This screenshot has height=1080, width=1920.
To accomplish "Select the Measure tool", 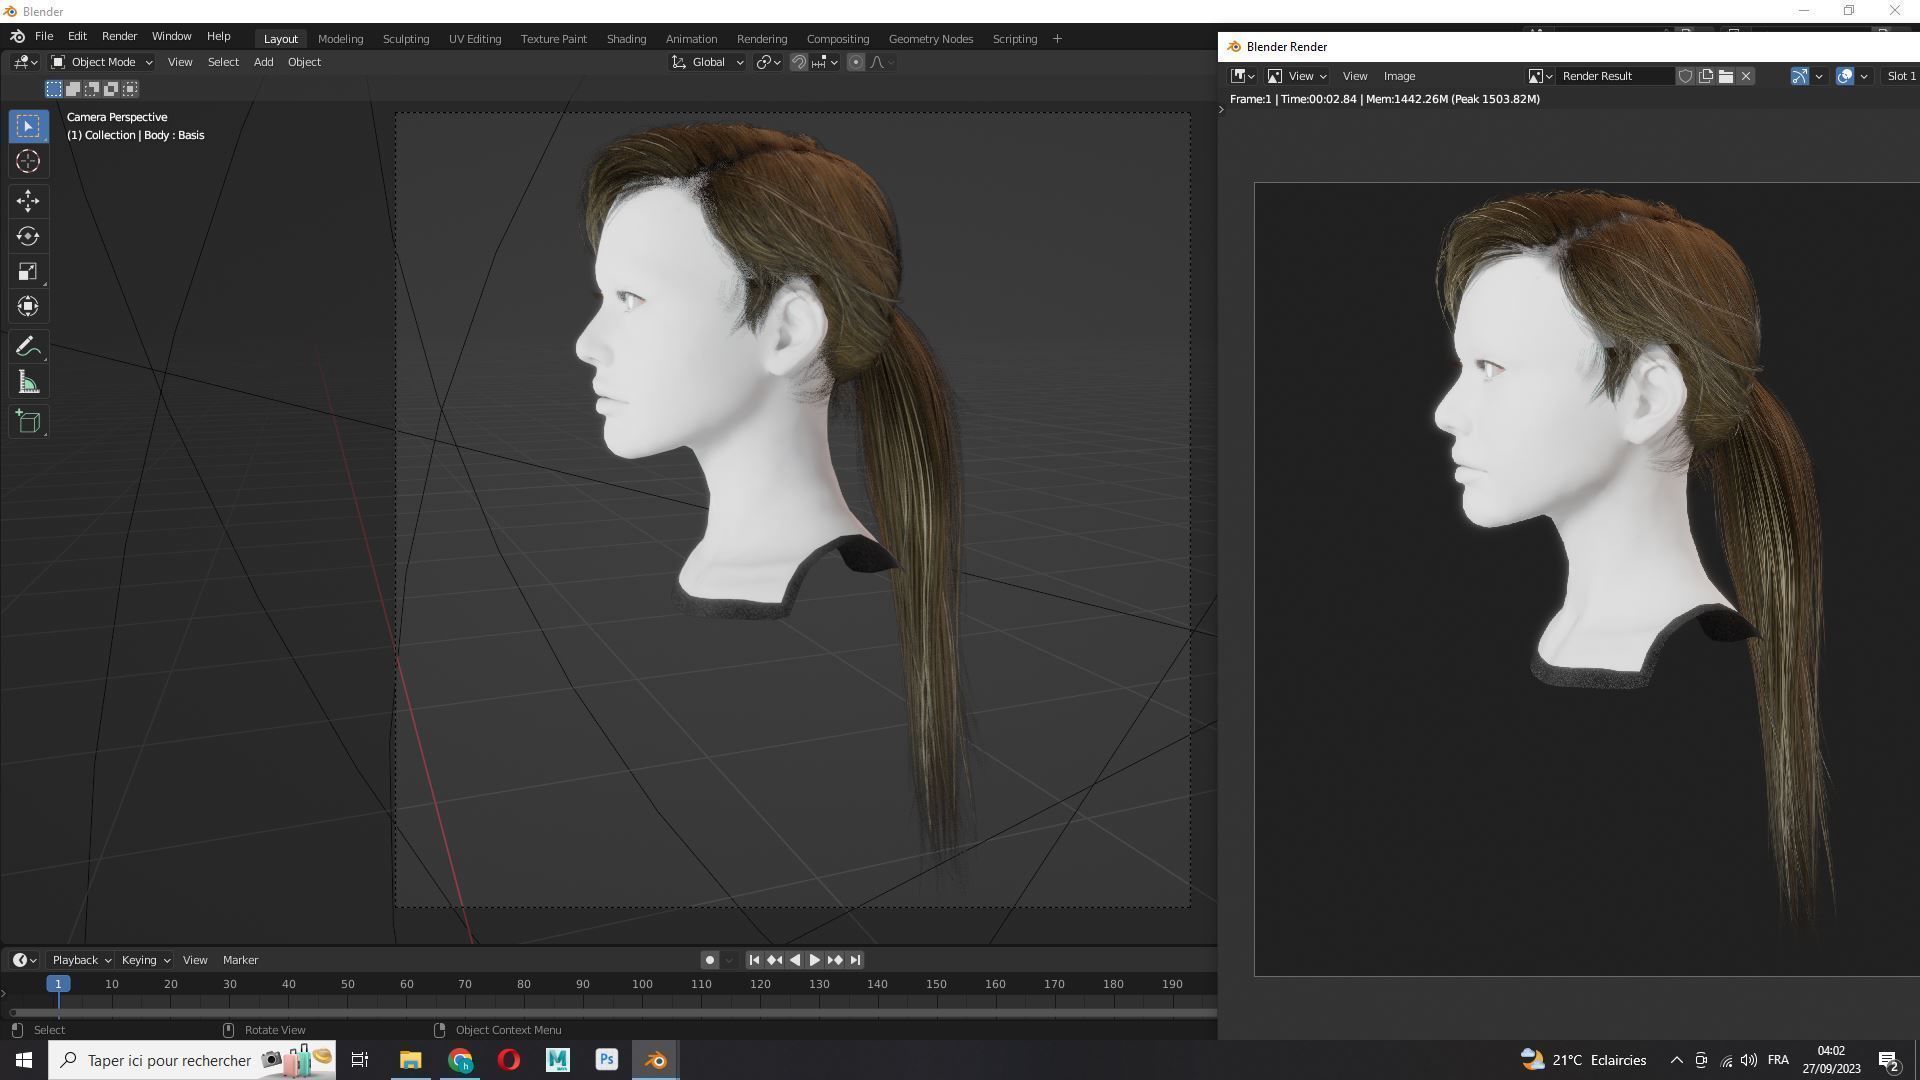I will click(x=28, y=383).
